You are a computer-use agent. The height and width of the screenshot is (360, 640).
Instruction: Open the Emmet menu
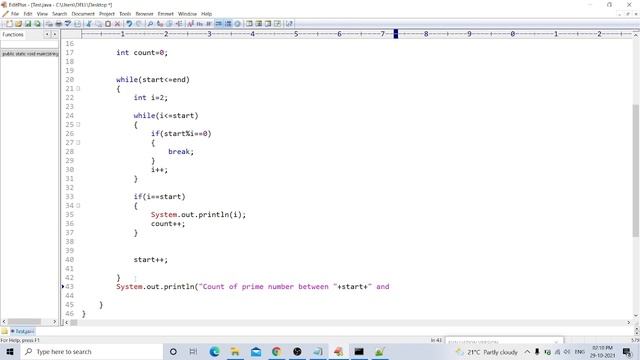tap(165, 14)
